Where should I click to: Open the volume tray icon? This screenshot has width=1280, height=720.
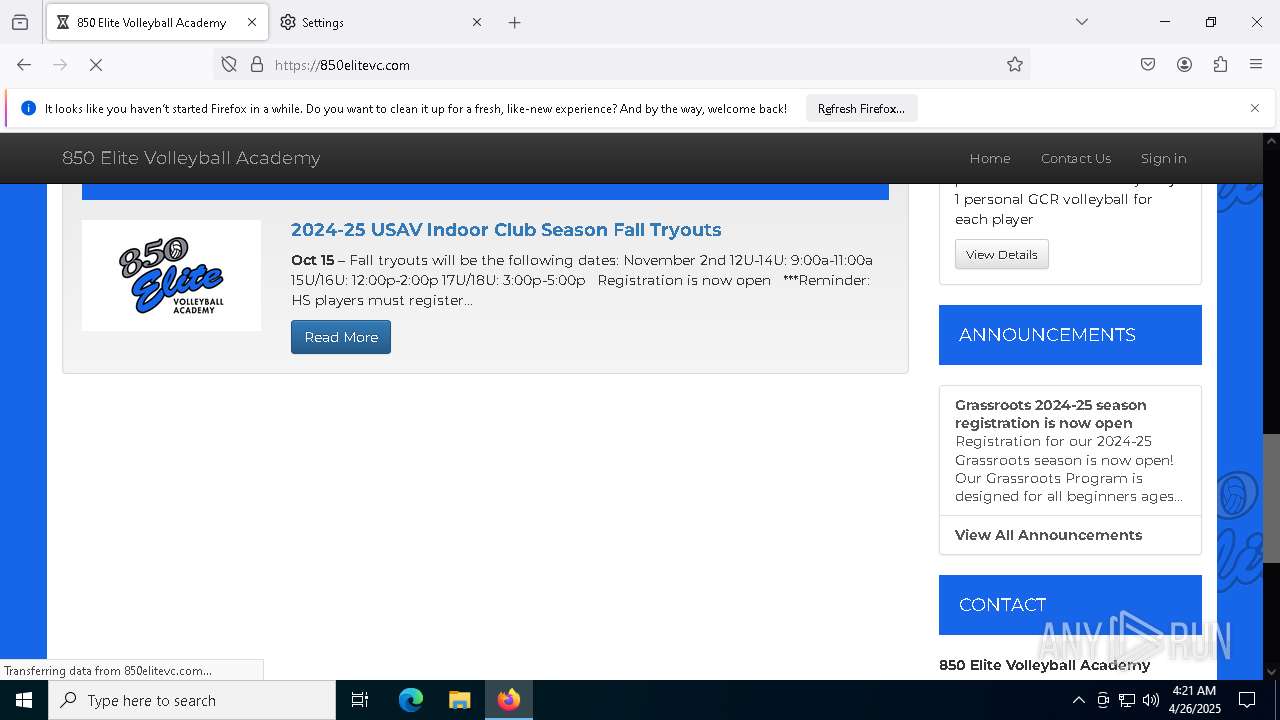click(x=1151, y=700)
